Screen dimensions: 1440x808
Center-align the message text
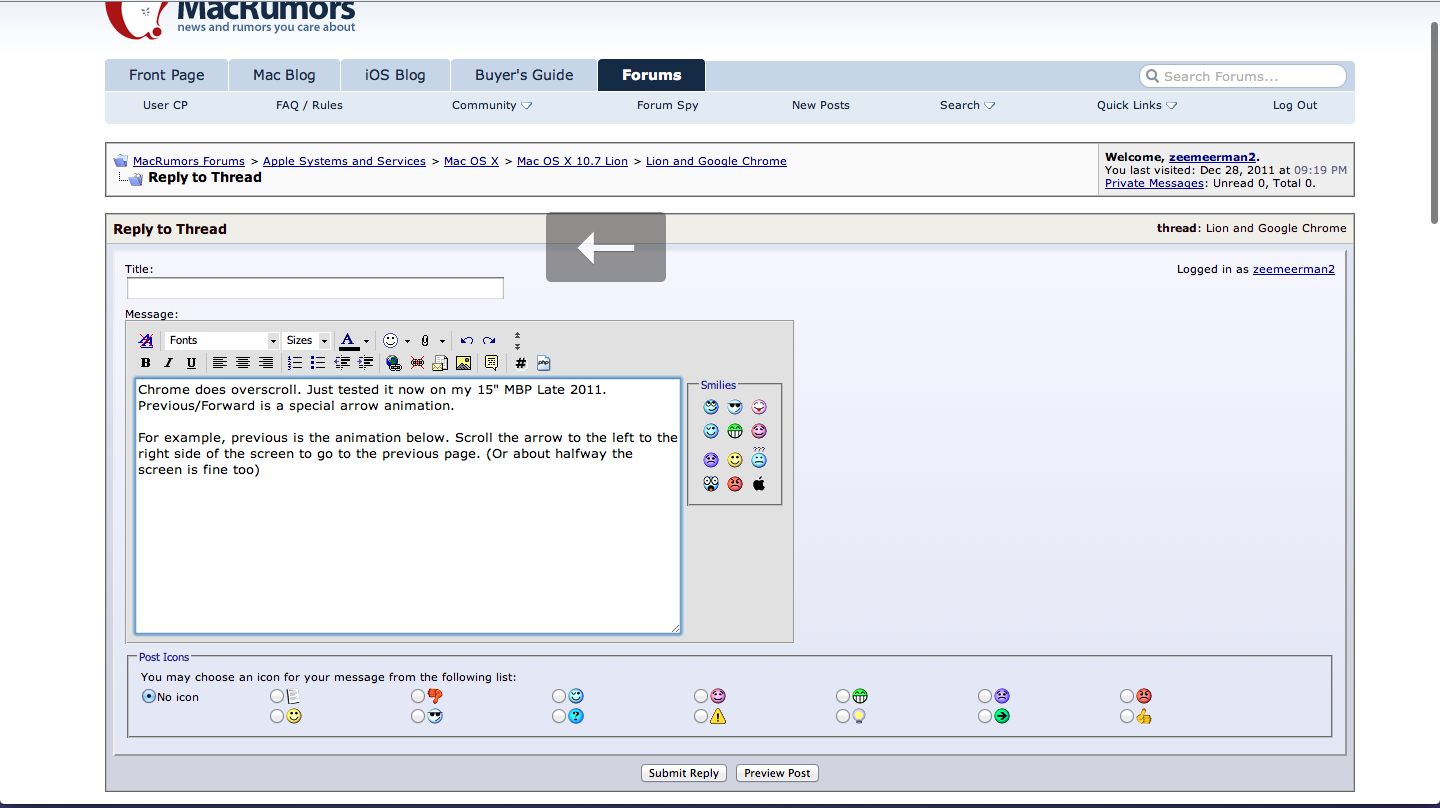[243, 363]
